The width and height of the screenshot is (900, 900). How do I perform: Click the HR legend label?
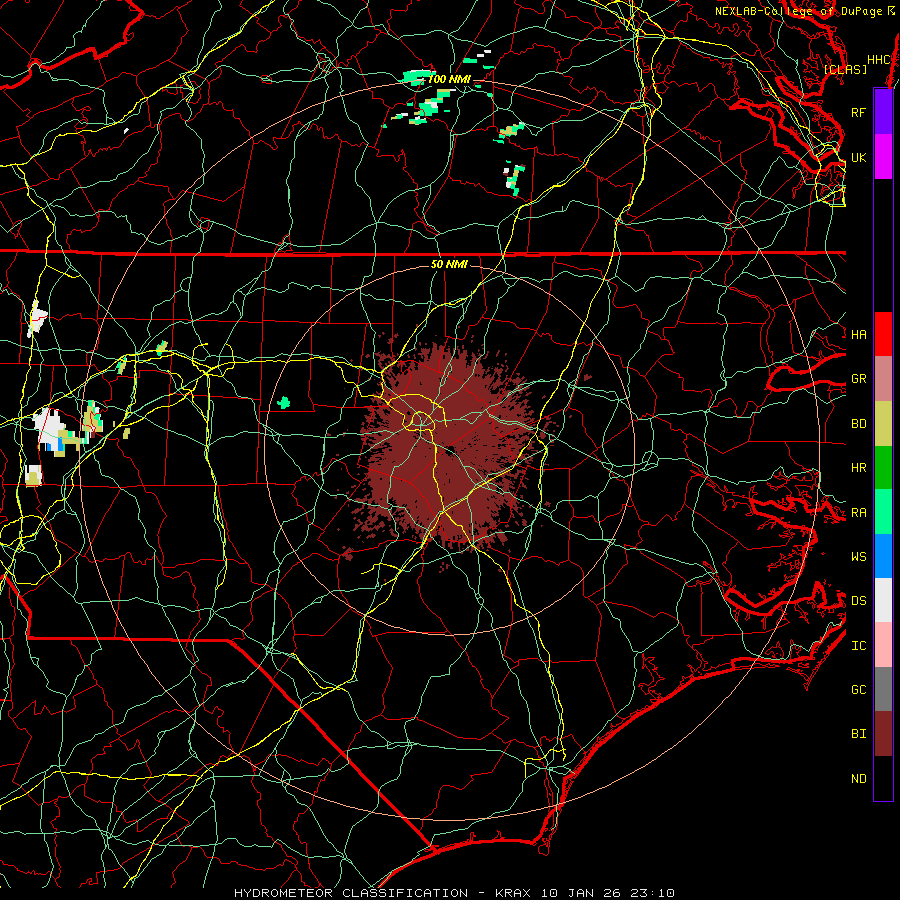(859, 468)
